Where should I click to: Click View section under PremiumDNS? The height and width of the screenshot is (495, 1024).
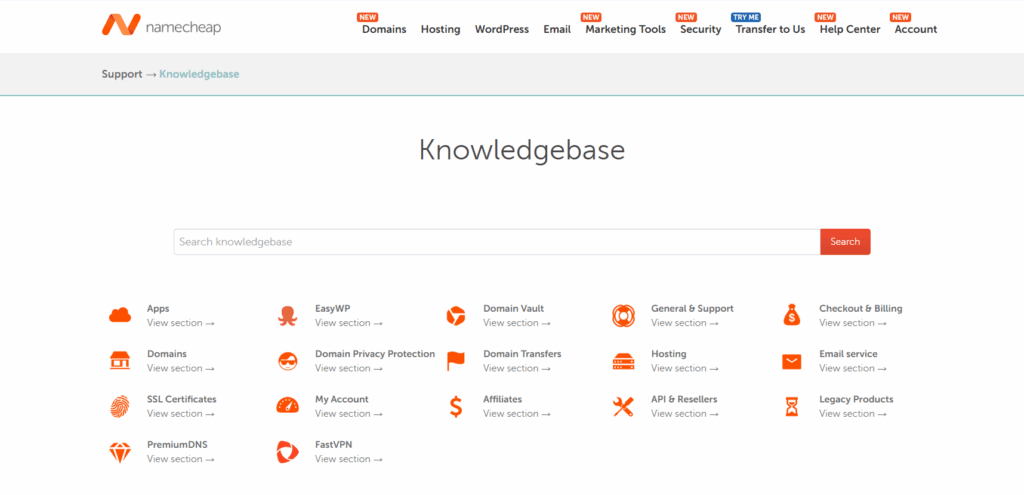coord(181,459)
